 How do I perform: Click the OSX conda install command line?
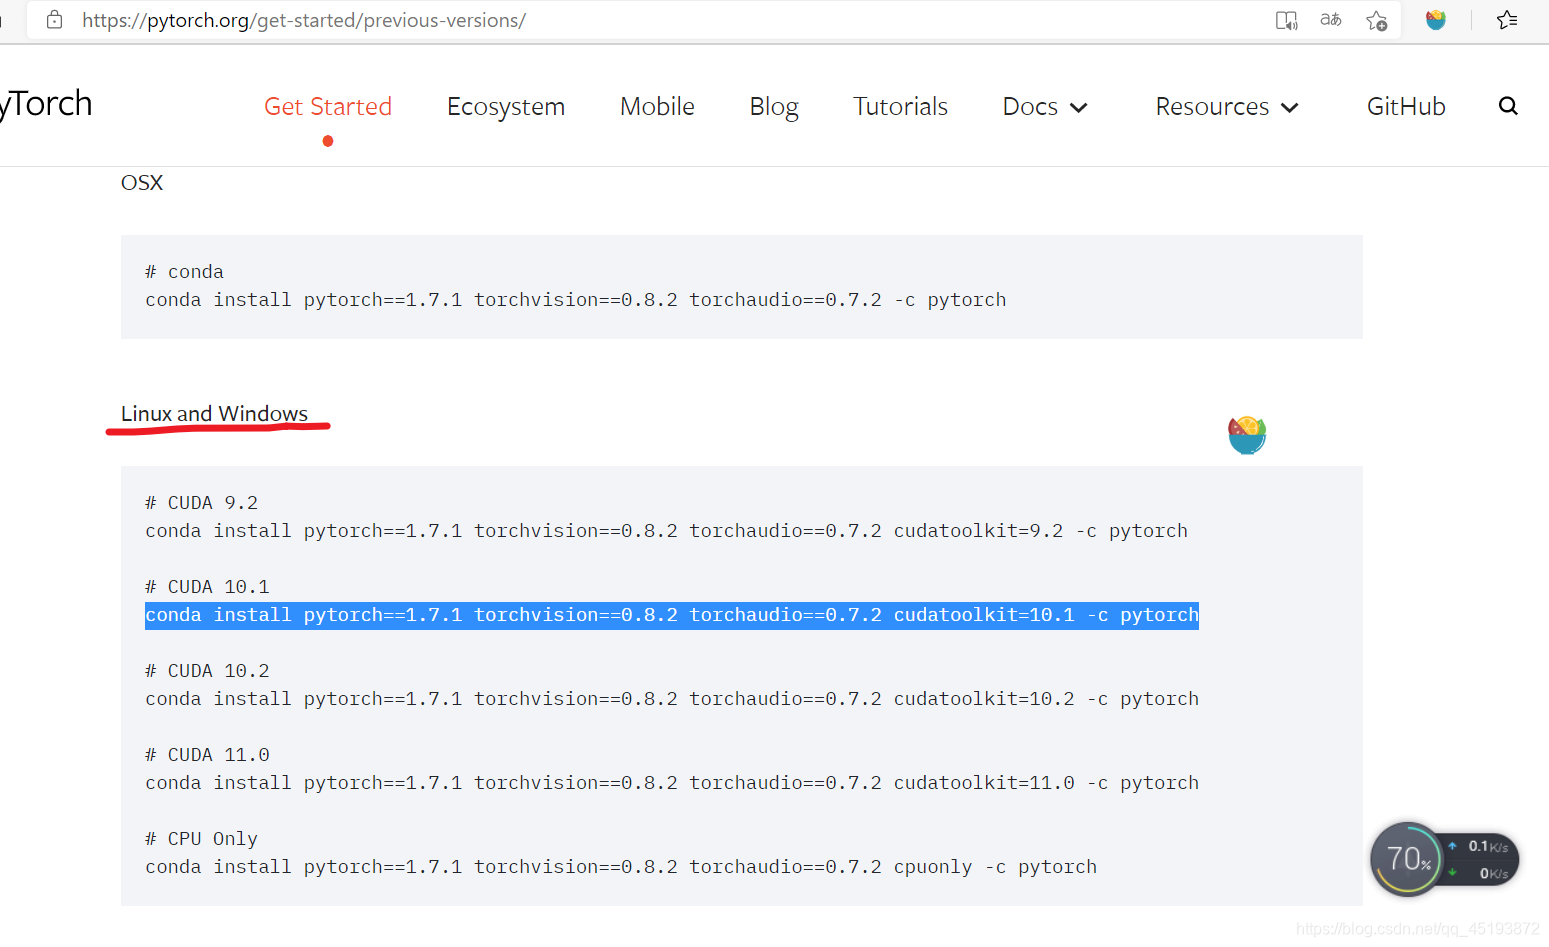point(576,300)
